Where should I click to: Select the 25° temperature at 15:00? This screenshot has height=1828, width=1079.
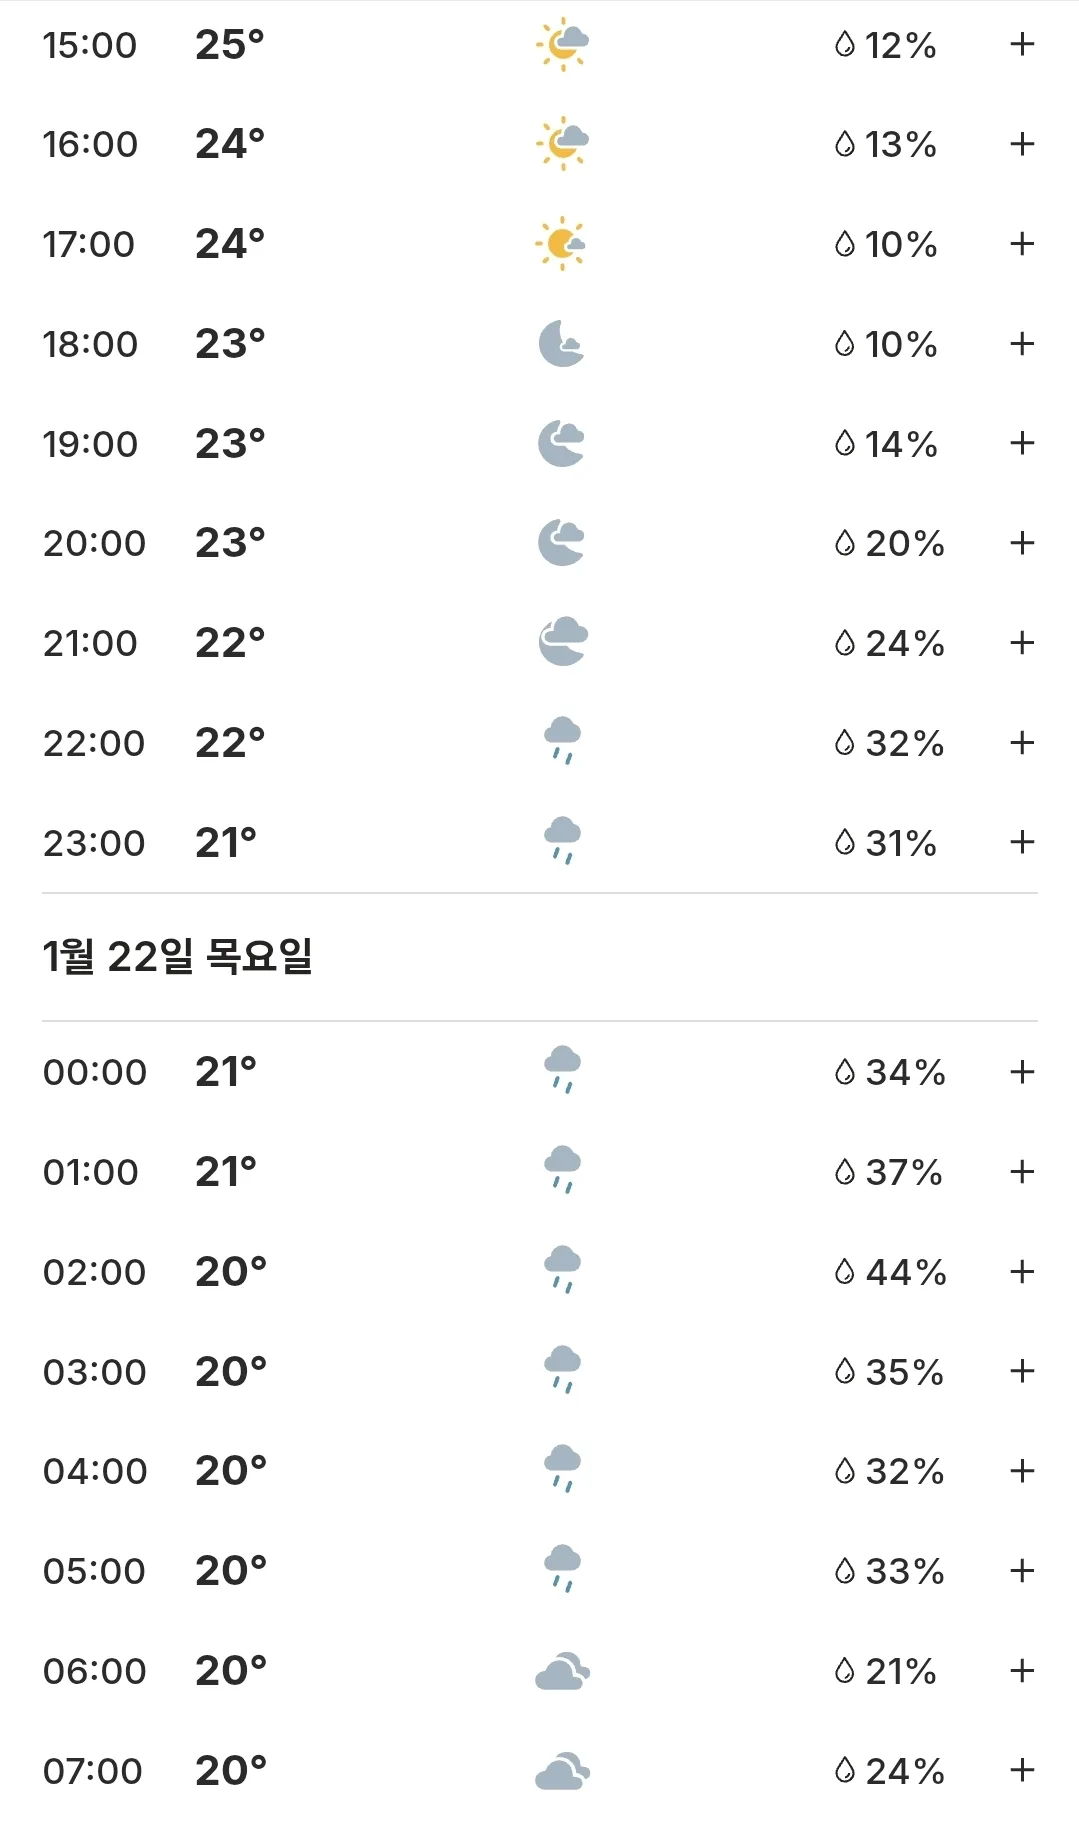(x=230, y=45)
